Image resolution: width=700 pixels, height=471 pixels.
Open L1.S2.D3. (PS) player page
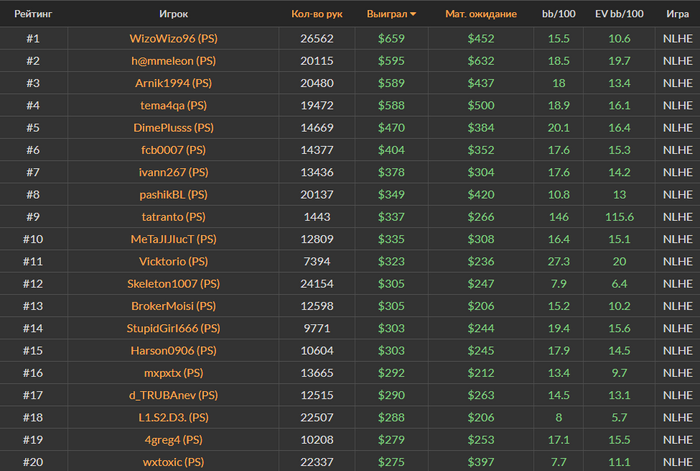tap(173, 417)
